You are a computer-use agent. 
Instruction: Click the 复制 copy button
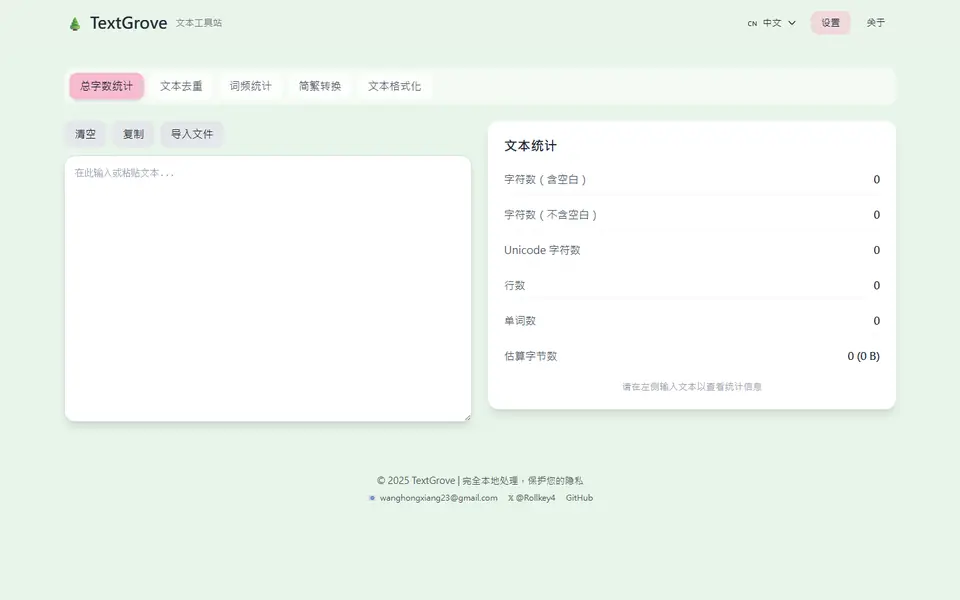click(133, 134)
